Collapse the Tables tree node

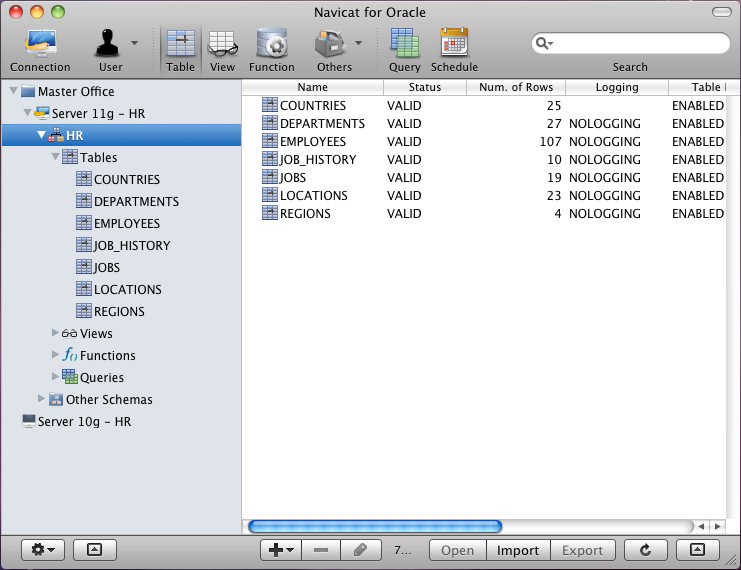(56, 156)
